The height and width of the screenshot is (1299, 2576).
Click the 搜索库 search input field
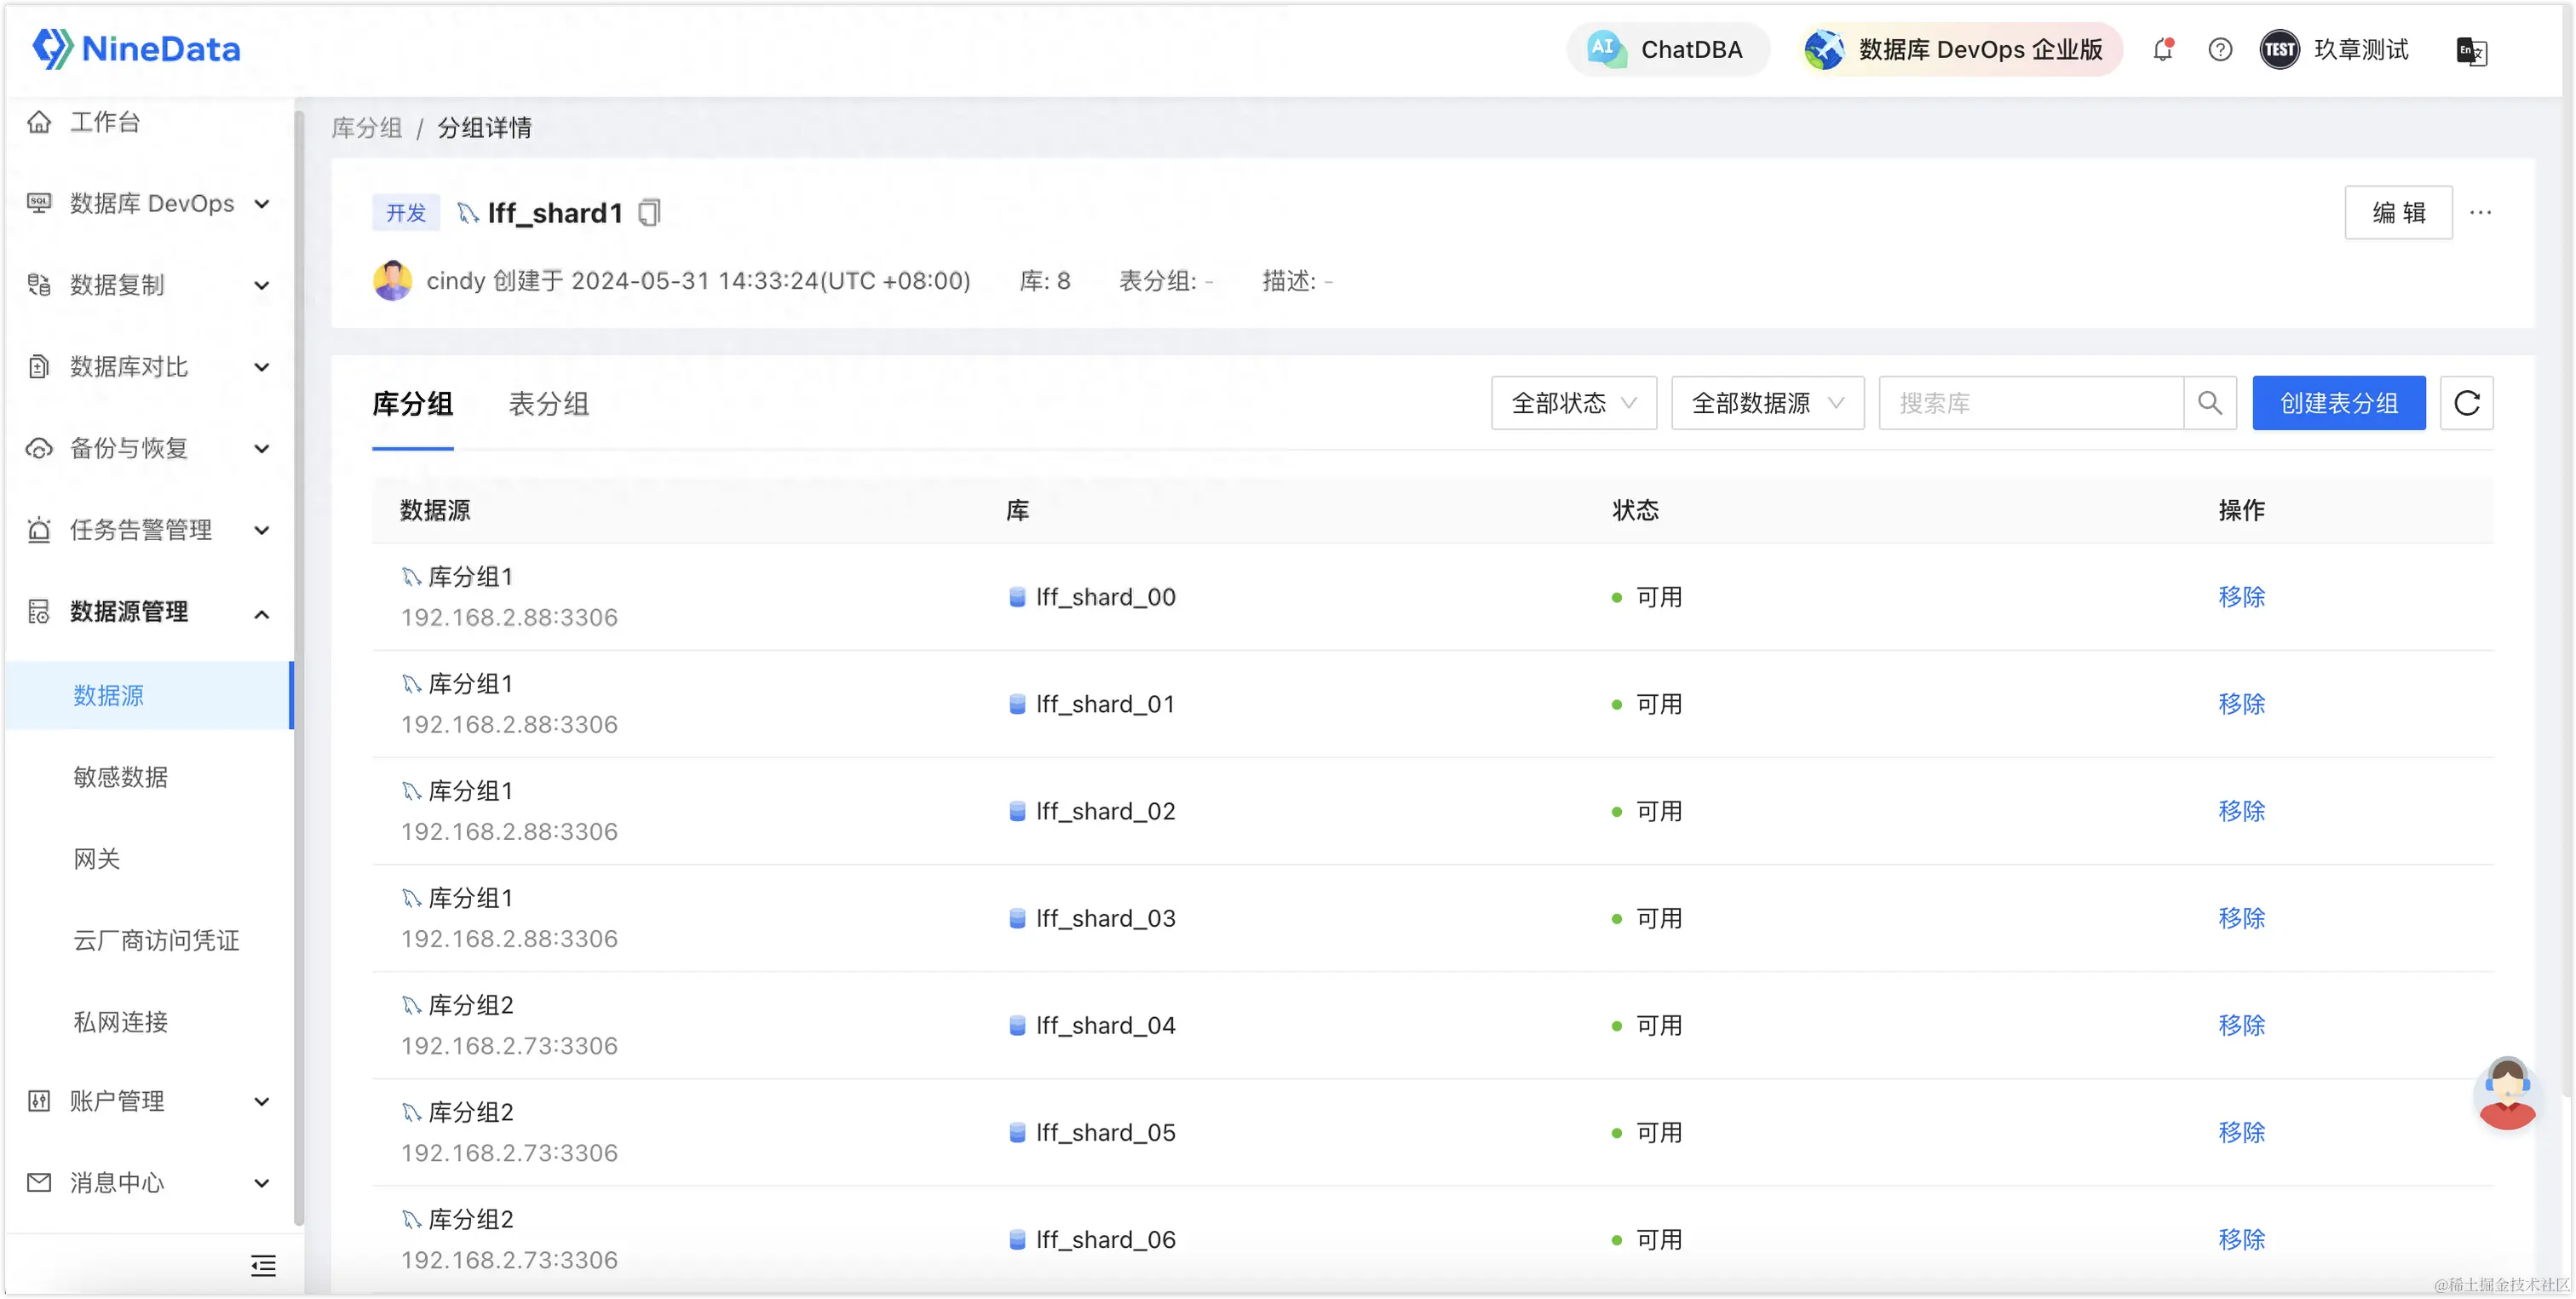(2030, 403)
